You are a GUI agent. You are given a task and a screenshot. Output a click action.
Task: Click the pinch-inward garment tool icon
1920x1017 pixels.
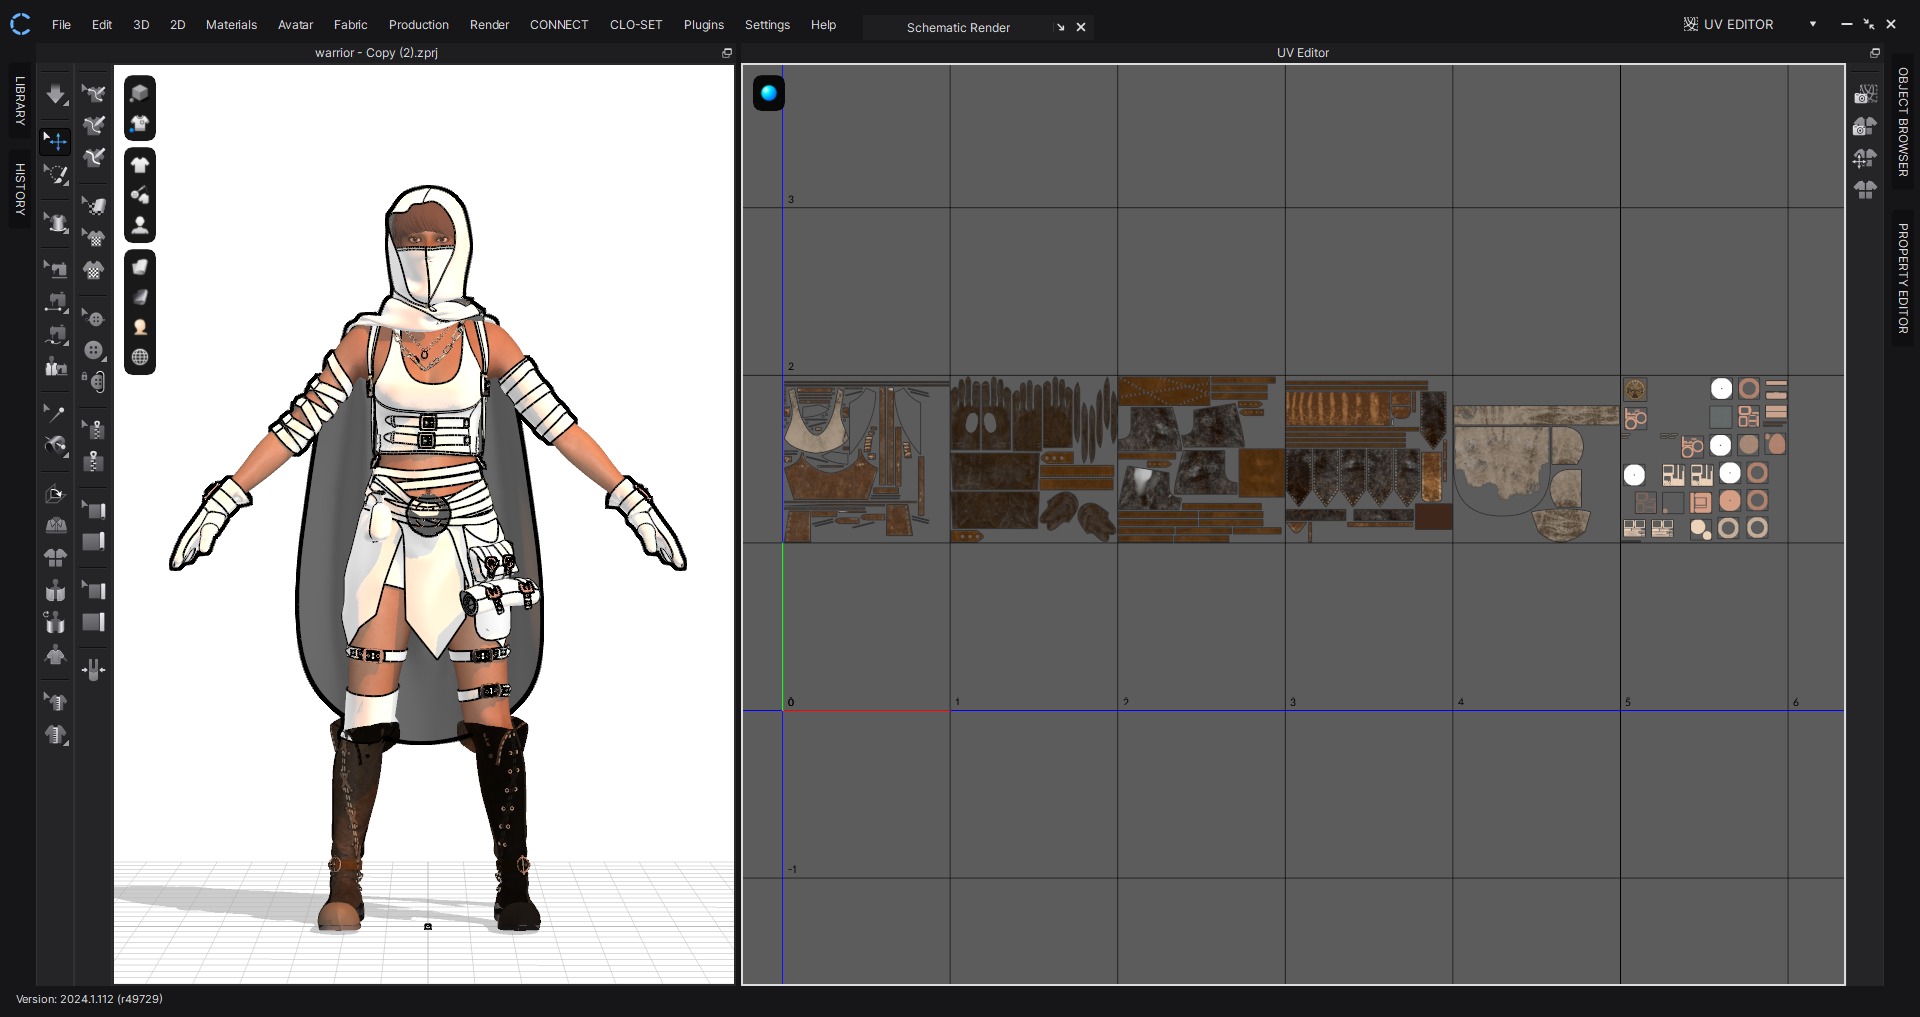(94, 670)
